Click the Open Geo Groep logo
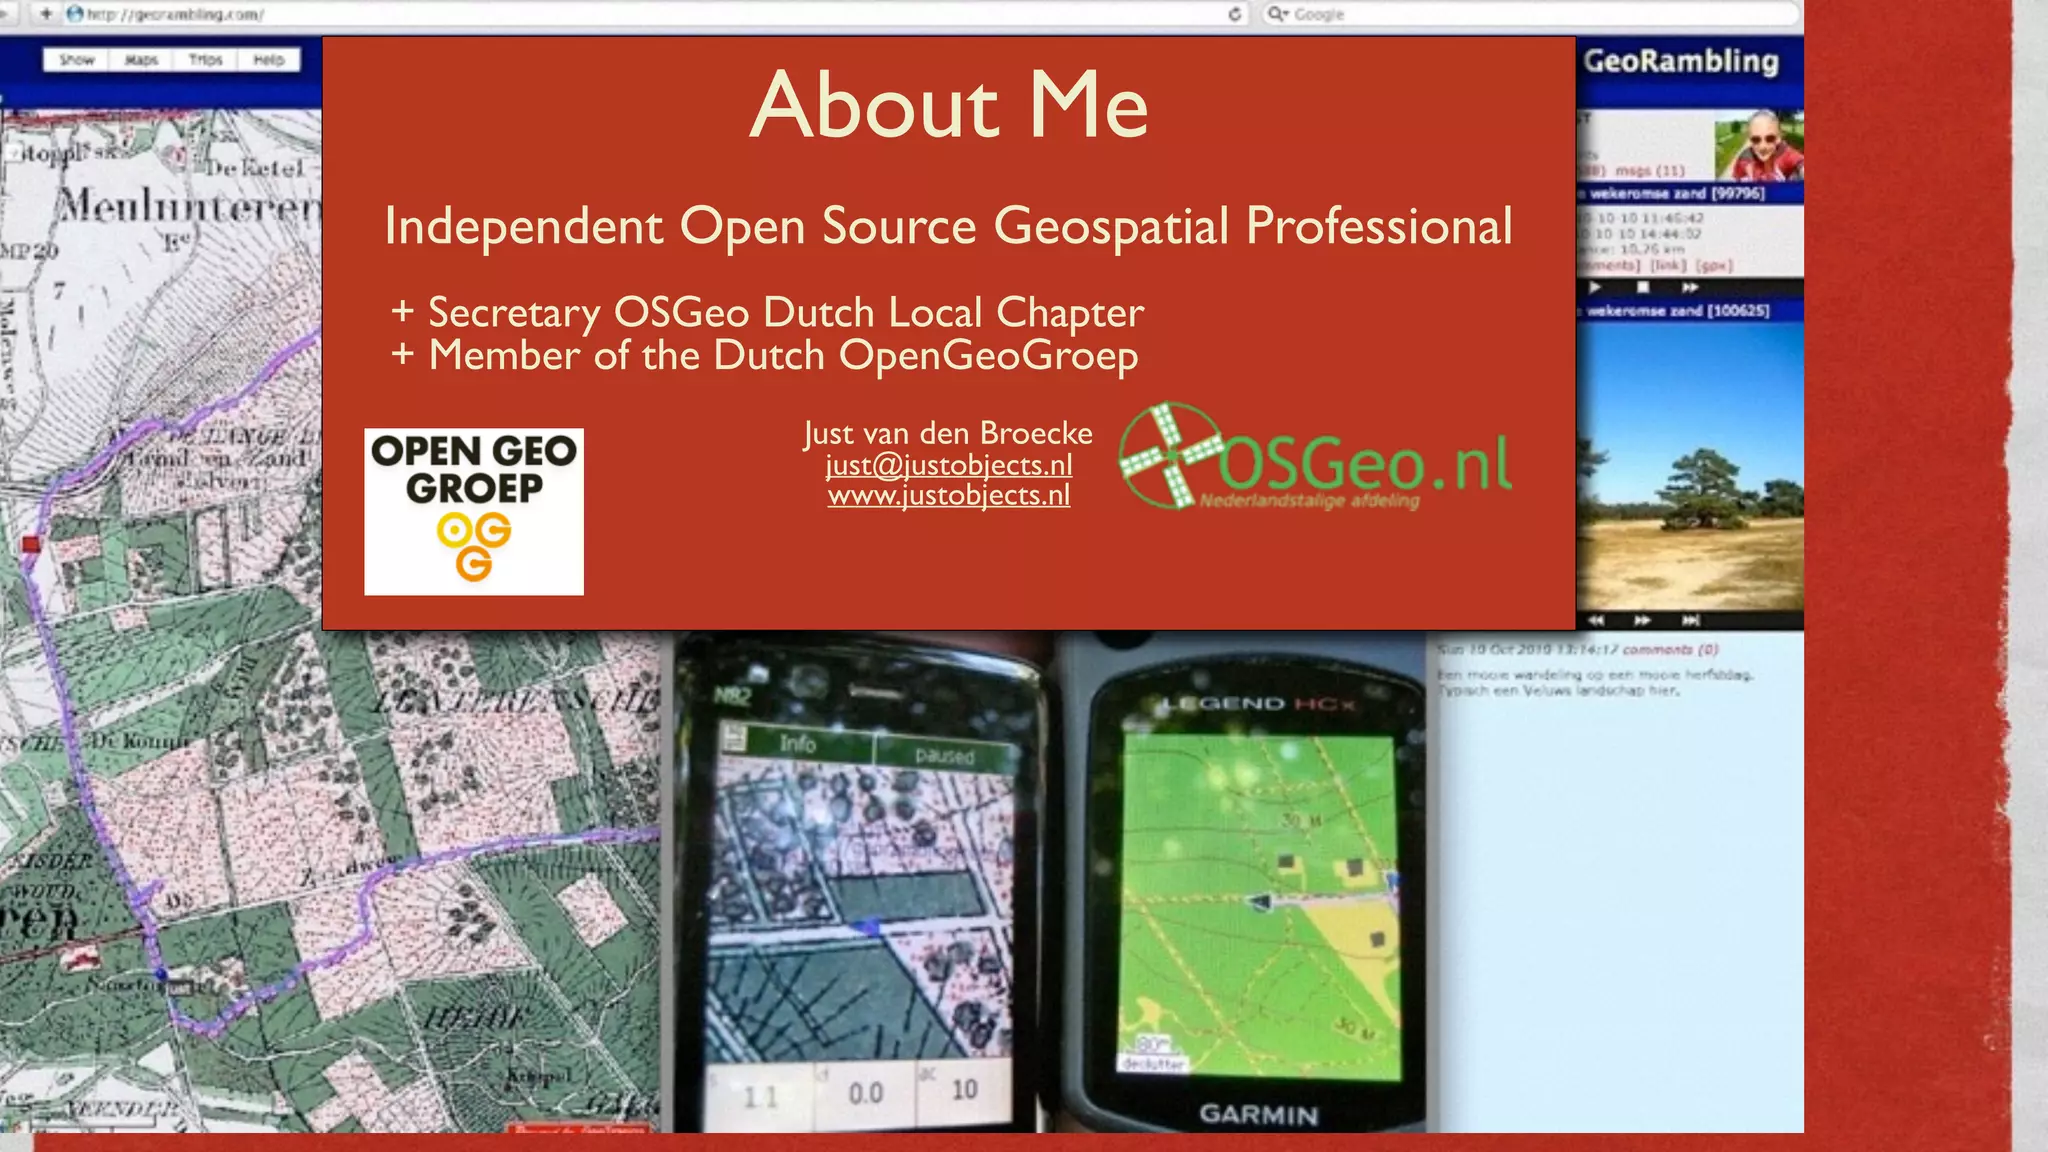Image resolution: width=2048 pixels, height=1152 pixels. pos(474,512)
